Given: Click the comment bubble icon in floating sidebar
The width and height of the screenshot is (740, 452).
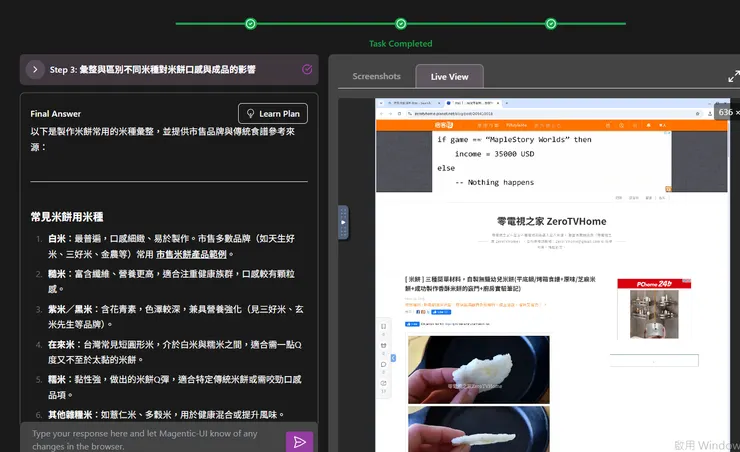Looking at the screenshot, I should 383,364.
